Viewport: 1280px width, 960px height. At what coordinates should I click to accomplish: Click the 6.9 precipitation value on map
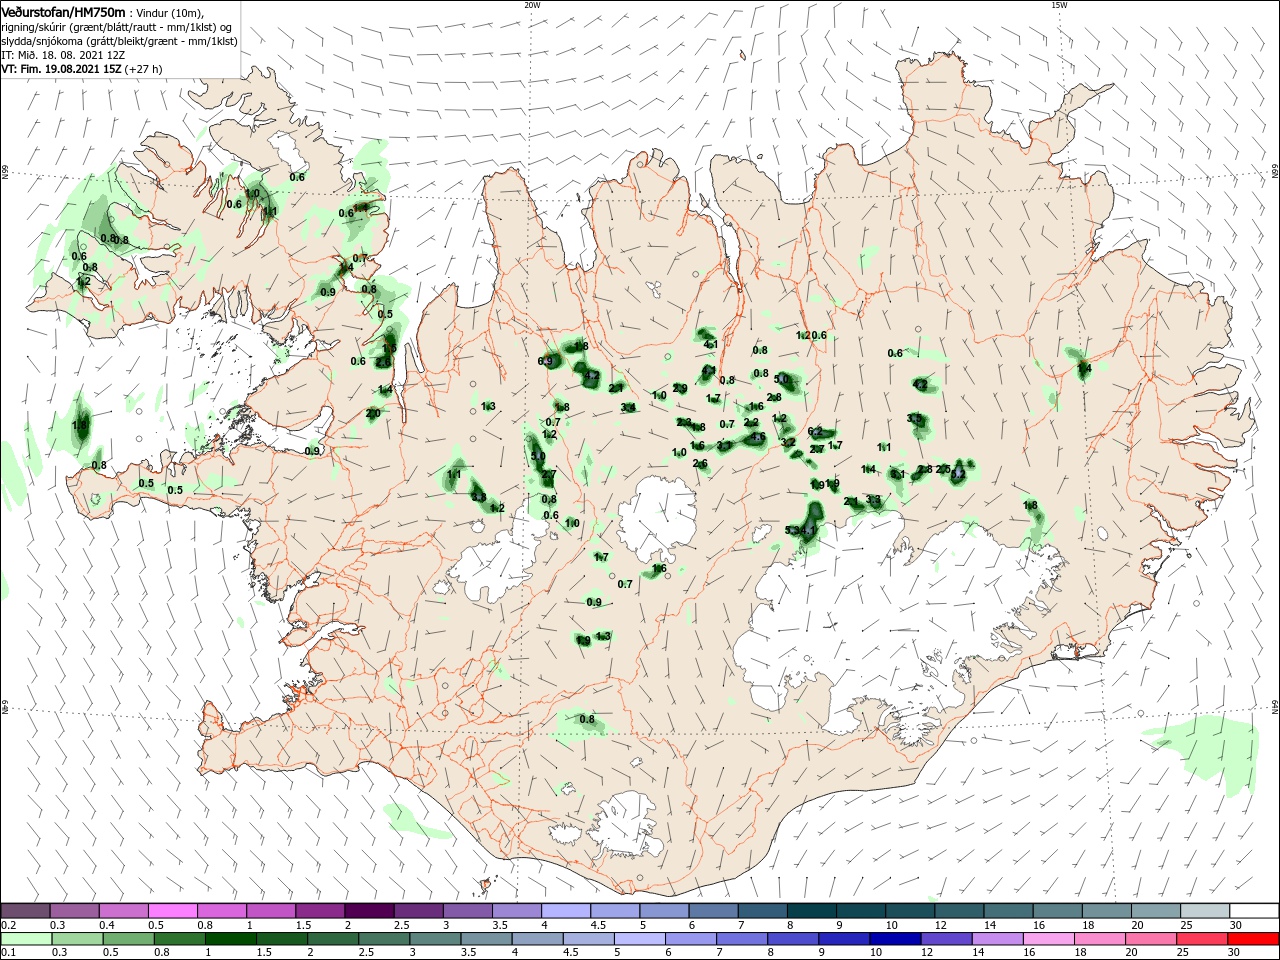(545, 361)
